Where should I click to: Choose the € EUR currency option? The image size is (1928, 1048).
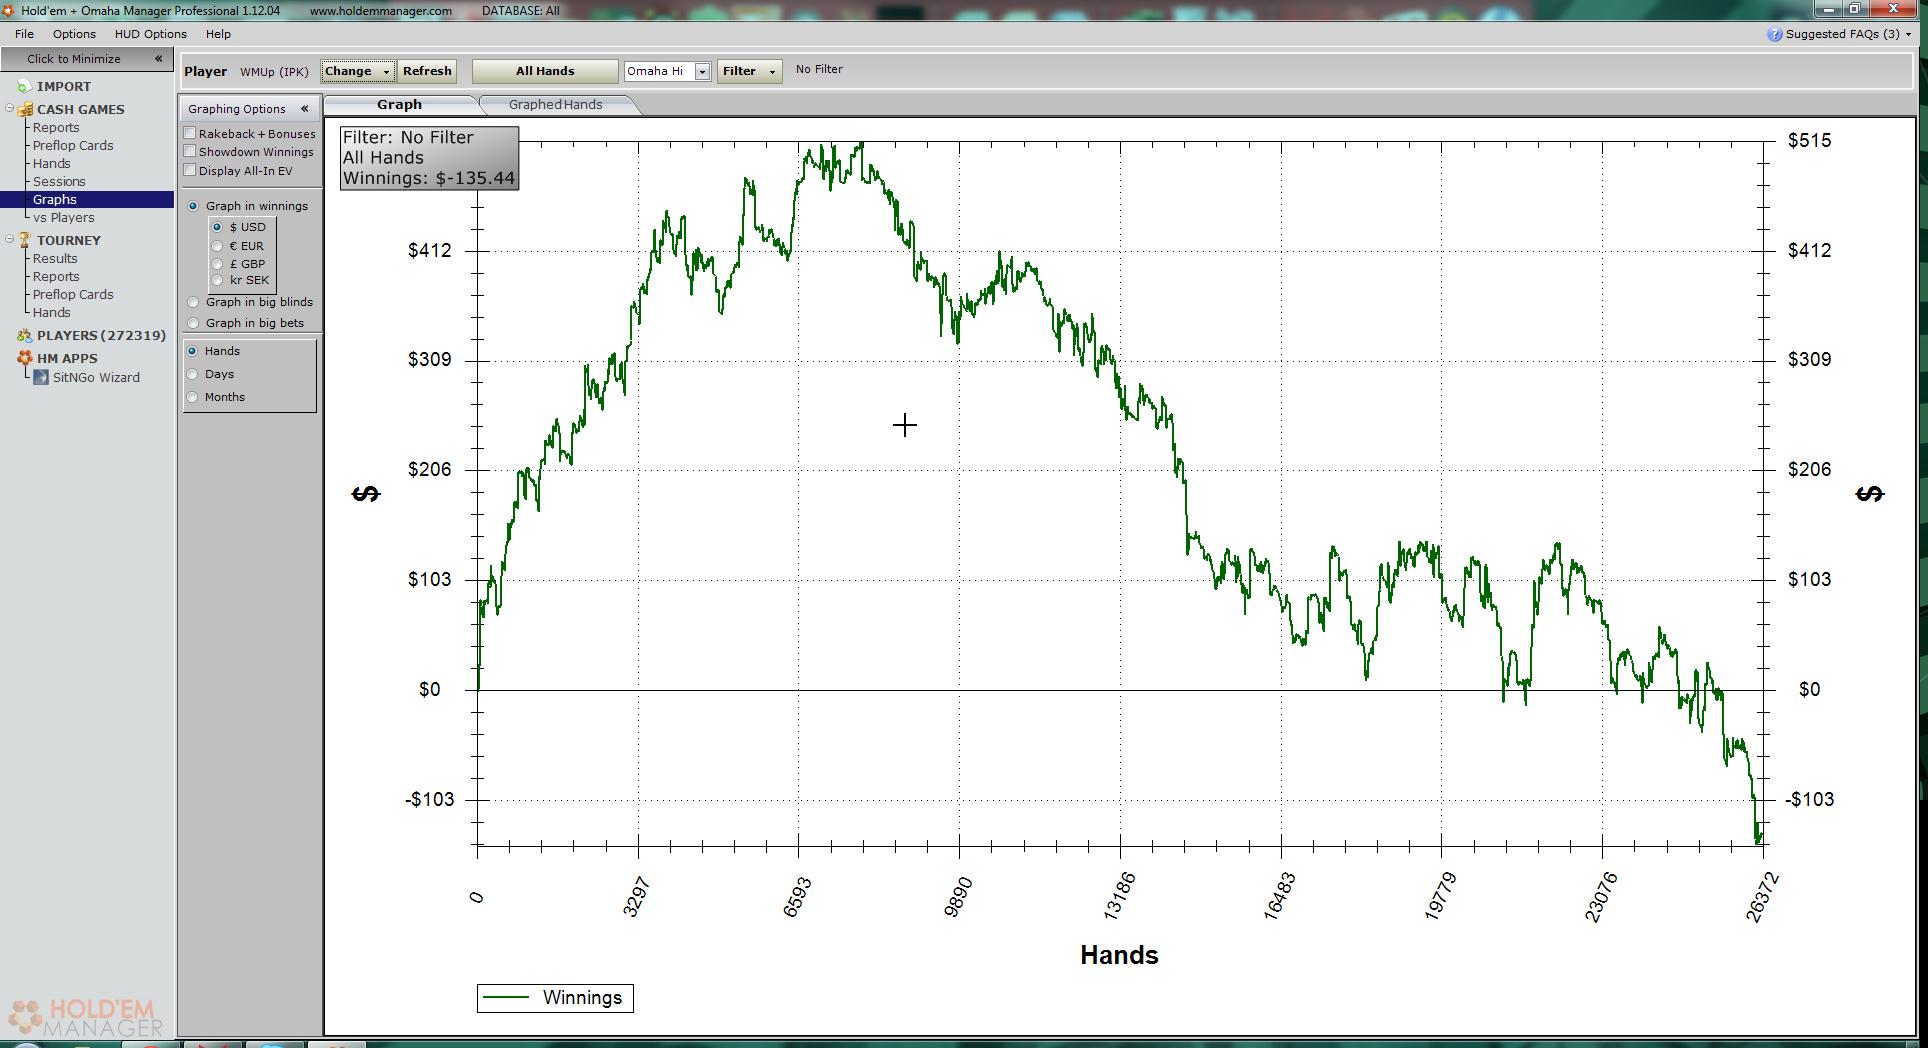tap(217, 246)
